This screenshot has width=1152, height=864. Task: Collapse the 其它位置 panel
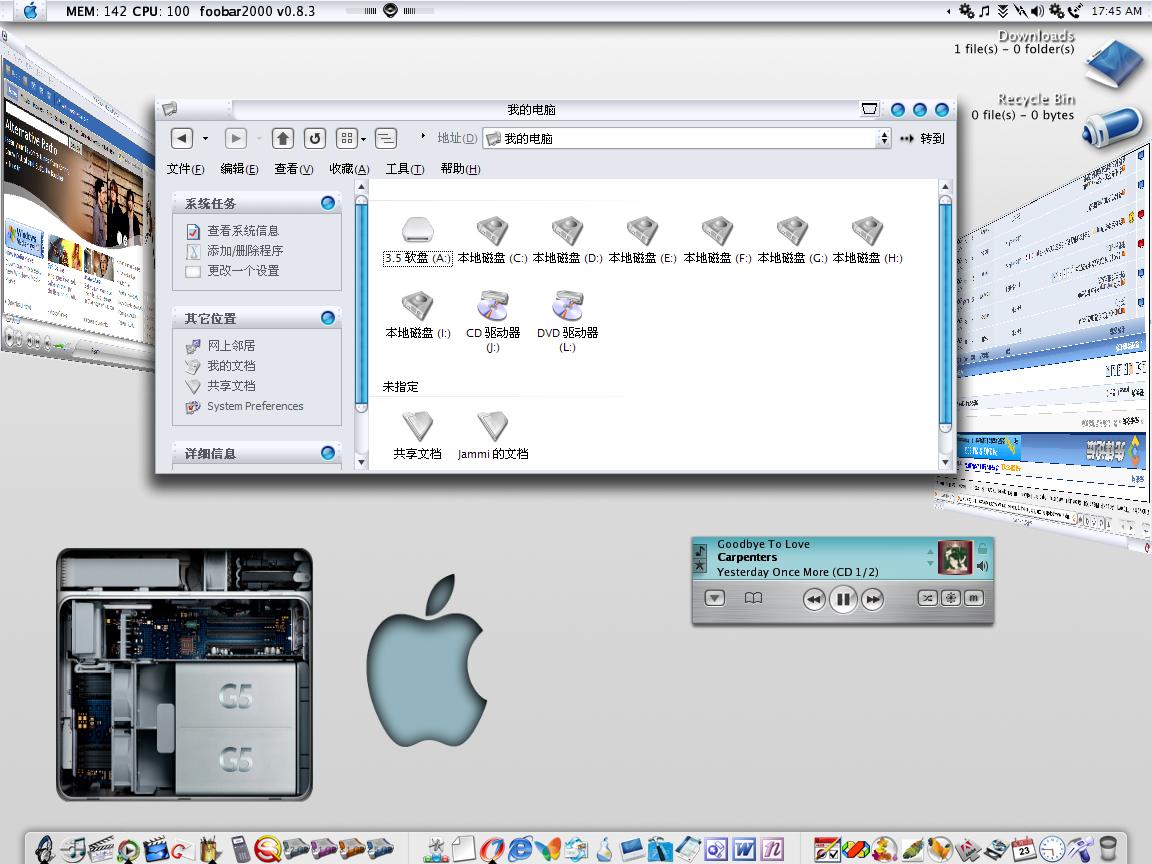(x=328, y=317)
